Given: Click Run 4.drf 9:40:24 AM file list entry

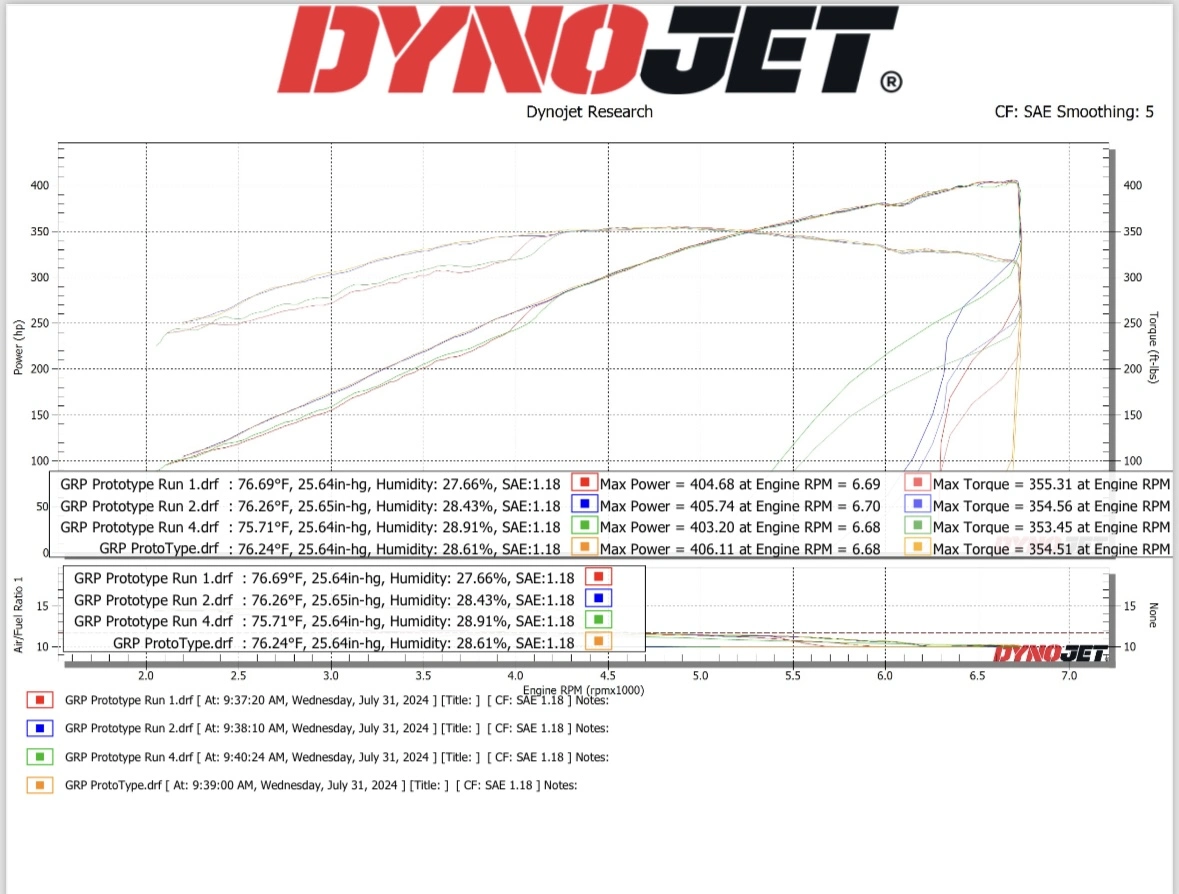Looking at the screenshot, I should [337, 757].
